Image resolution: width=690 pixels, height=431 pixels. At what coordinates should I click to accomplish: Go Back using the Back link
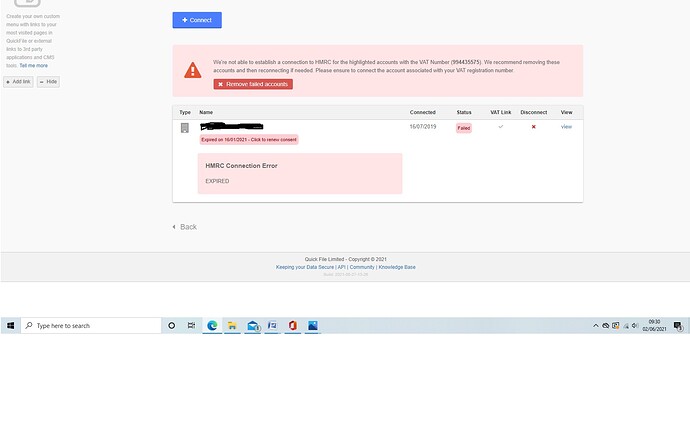pyautogui.click(x=185, y=227)
